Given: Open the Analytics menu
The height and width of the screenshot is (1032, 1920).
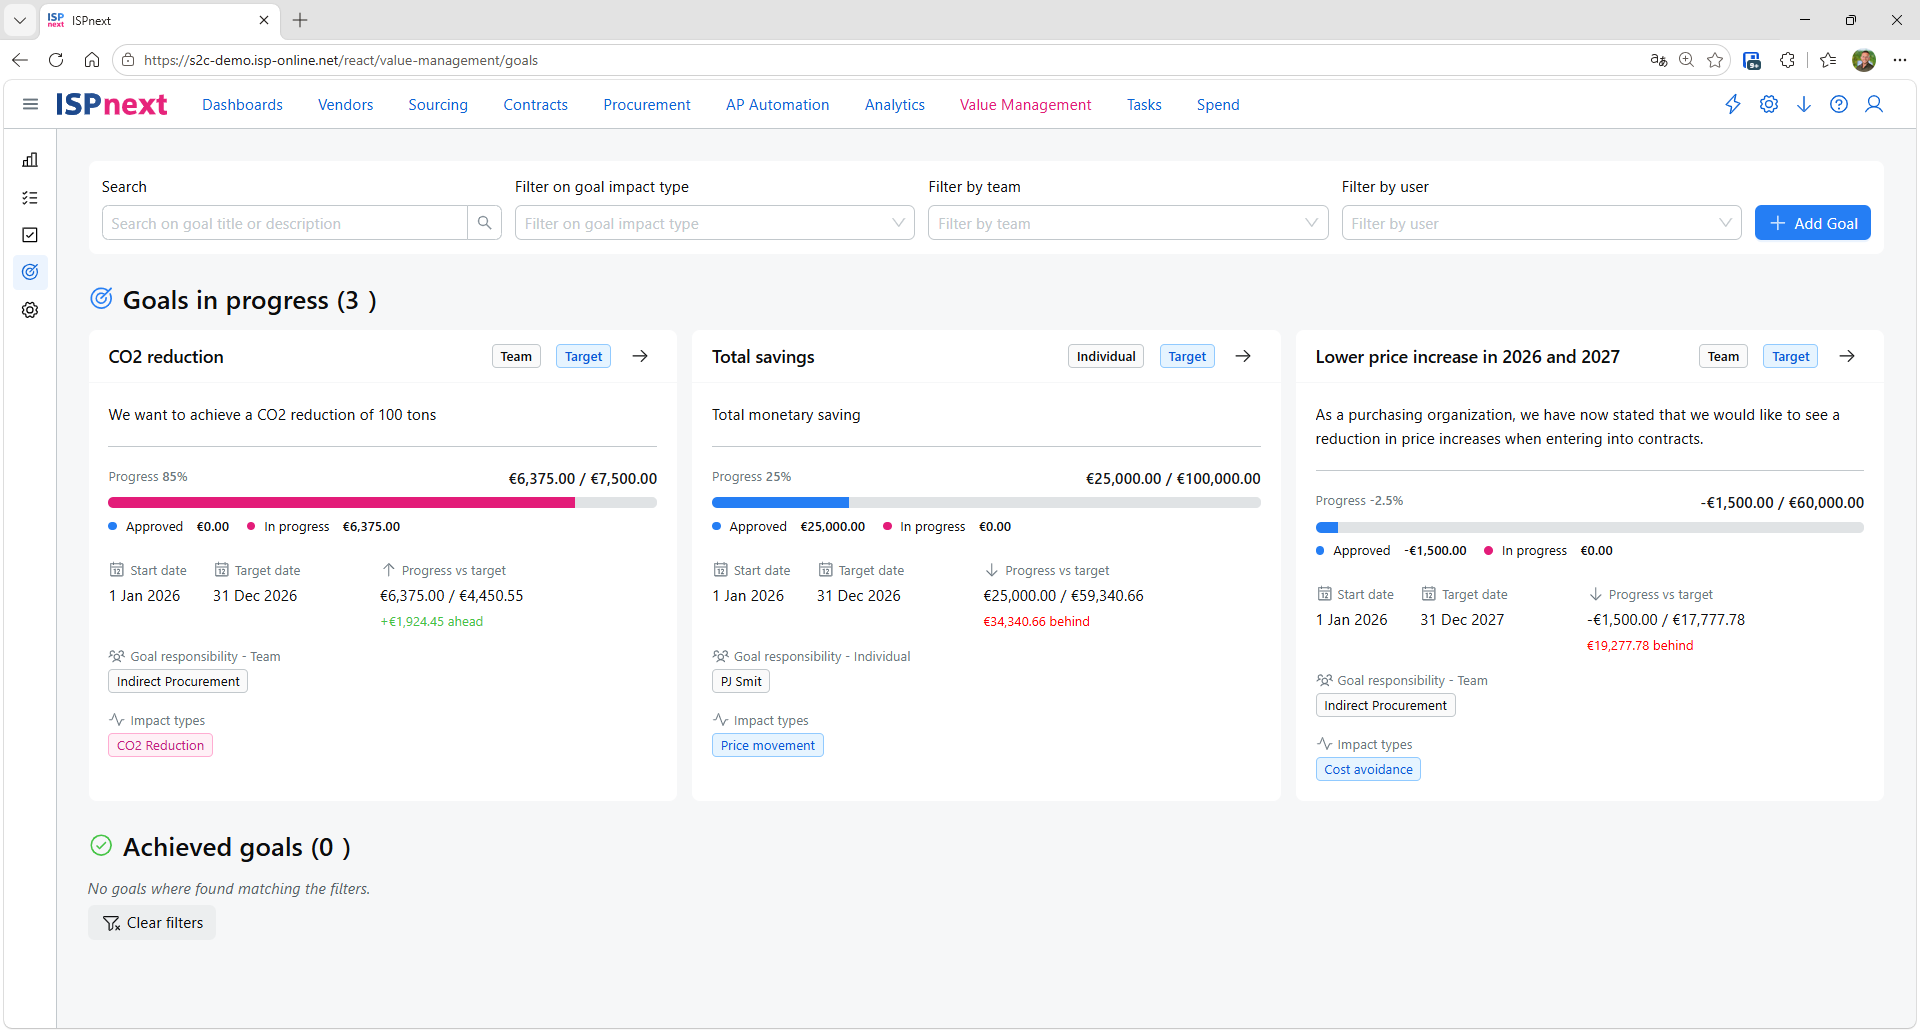Looking at the screenshot, I should click(895, 105).
